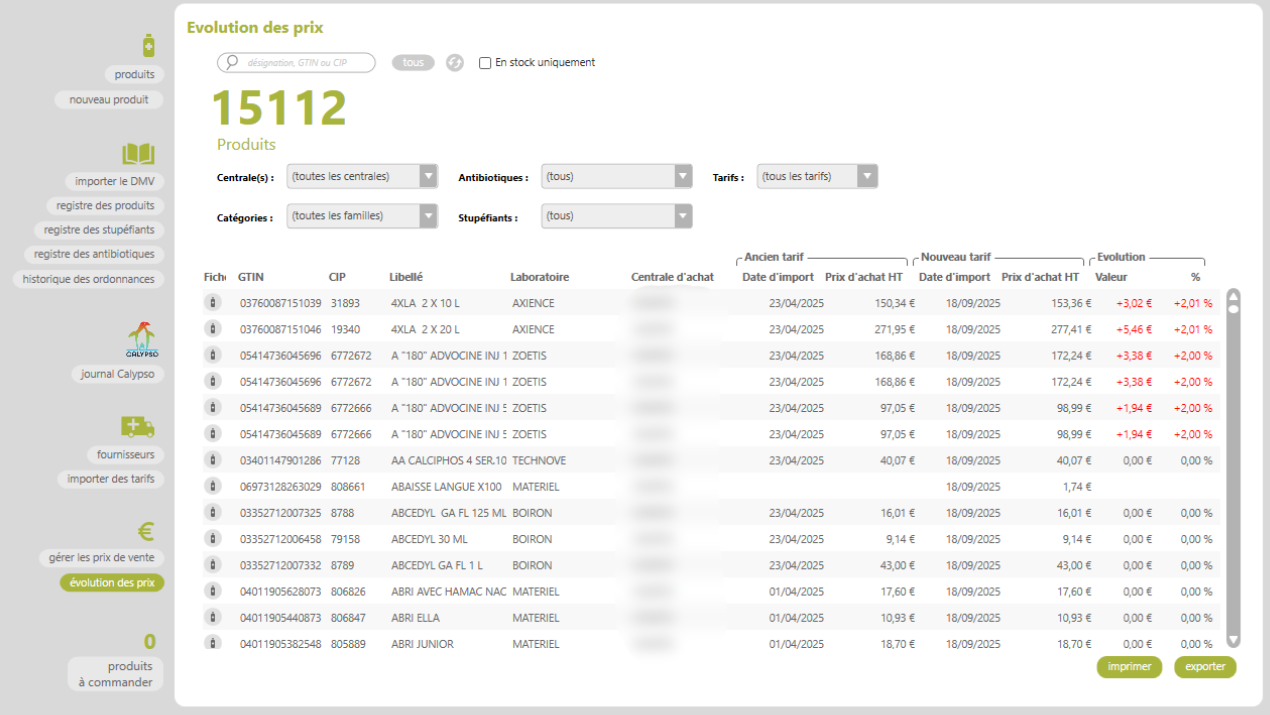Click the table scrollbar down arrow

(x=1233, y=640)
